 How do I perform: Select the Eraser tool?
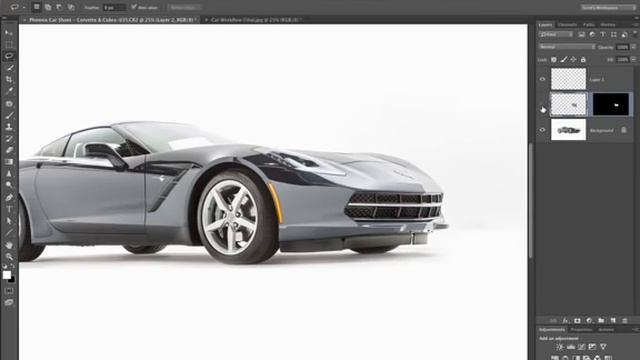9,150
